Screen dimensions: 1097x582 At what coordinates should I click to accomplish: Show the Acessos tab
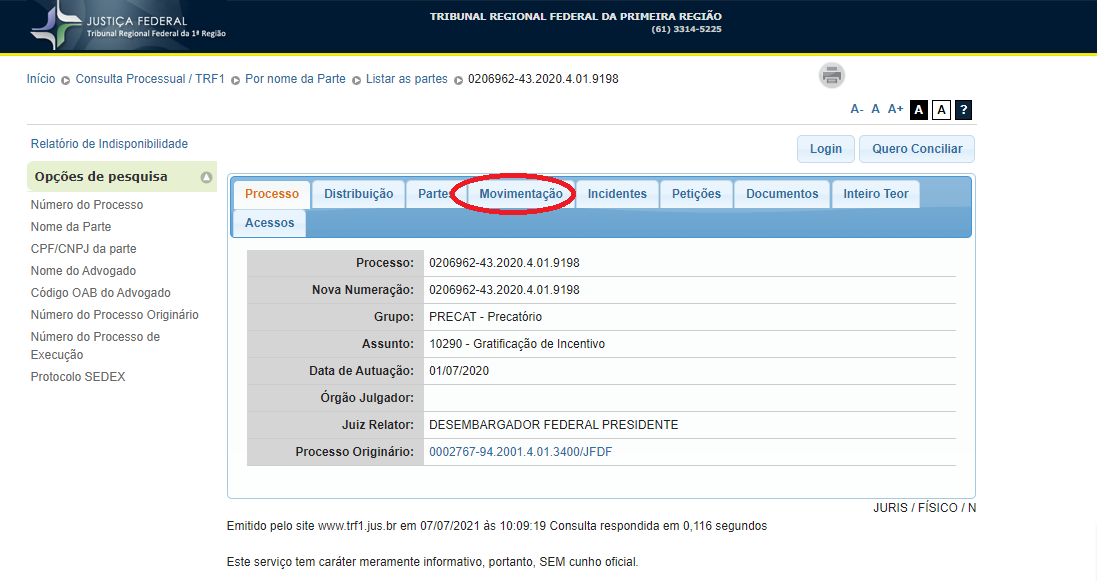pyautogui.click(x=269, y=223)
